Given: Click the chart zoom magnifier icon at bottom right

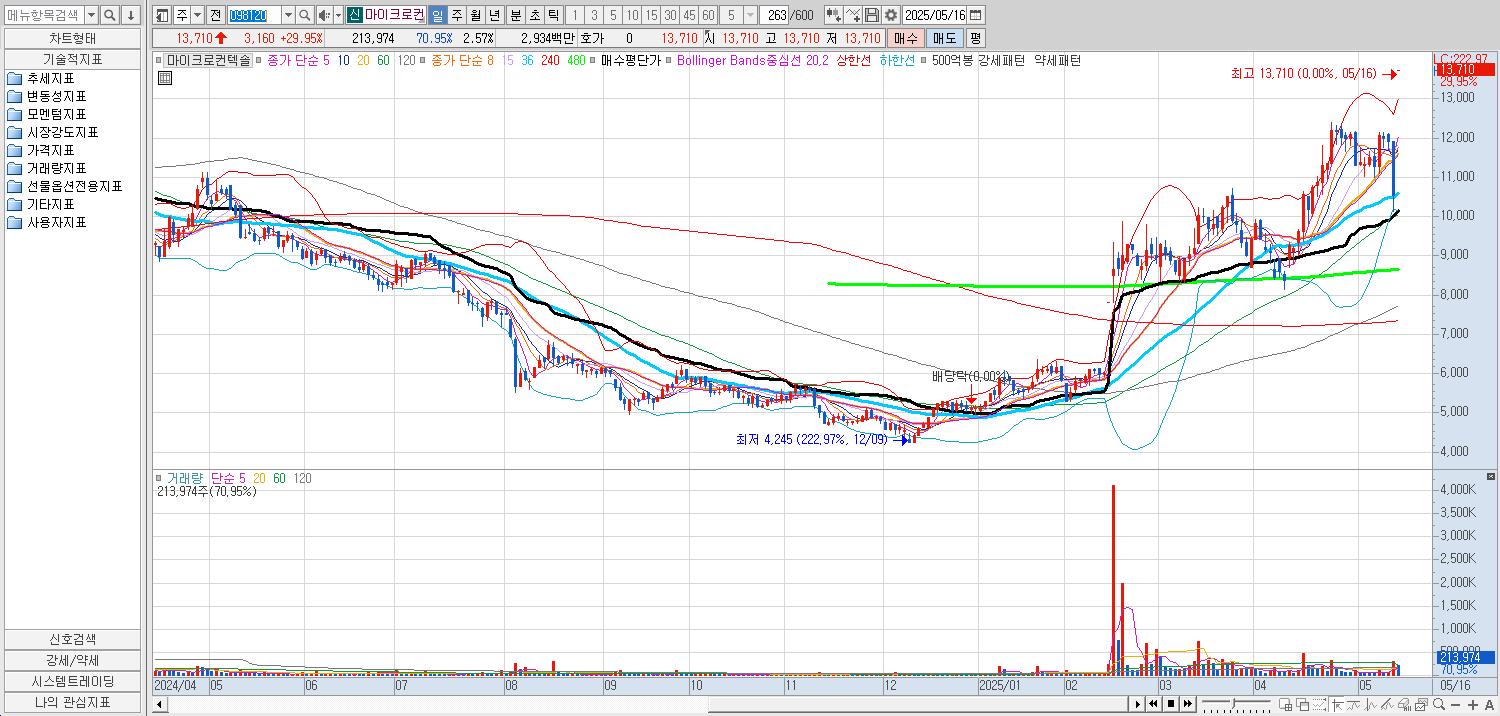Looking at the screenshot, I should (1438, 704).
